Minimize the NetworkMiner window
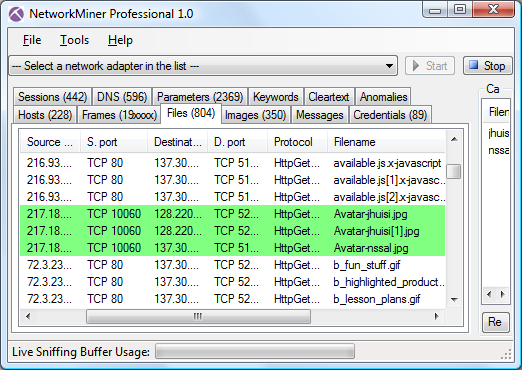The image size is (522, 370). point(435,10)
